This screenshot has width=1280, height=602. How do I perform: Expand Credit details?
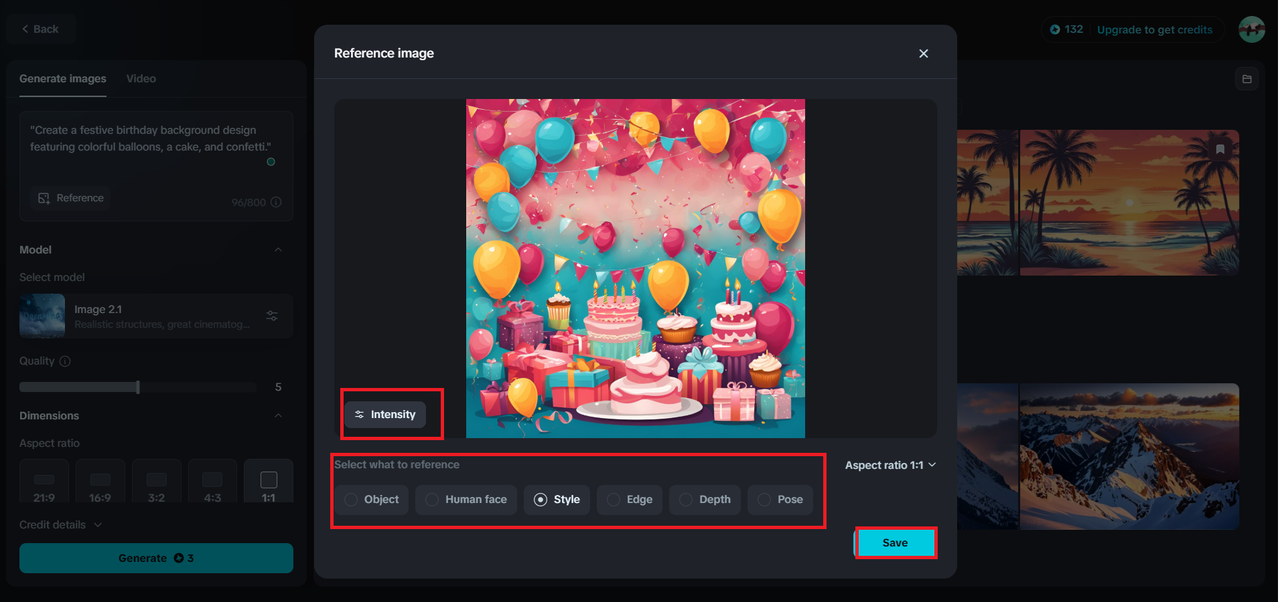click(x=61, y=525)
